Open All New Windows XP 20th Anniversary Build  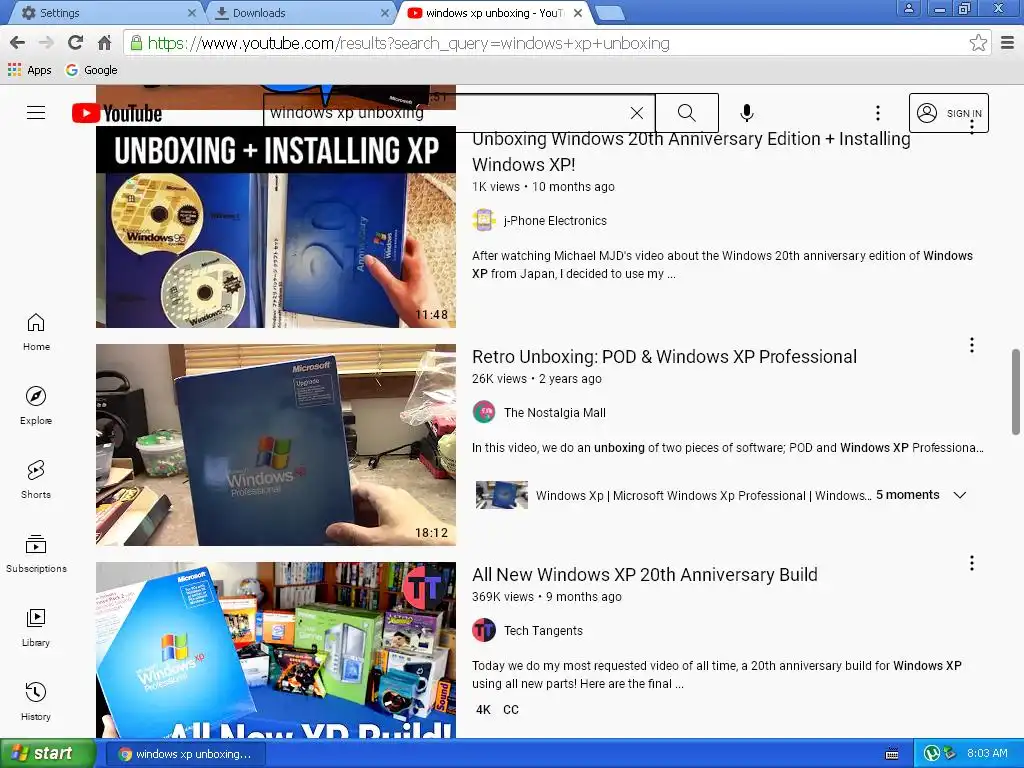pyautogui.click(x=645, y=575)
